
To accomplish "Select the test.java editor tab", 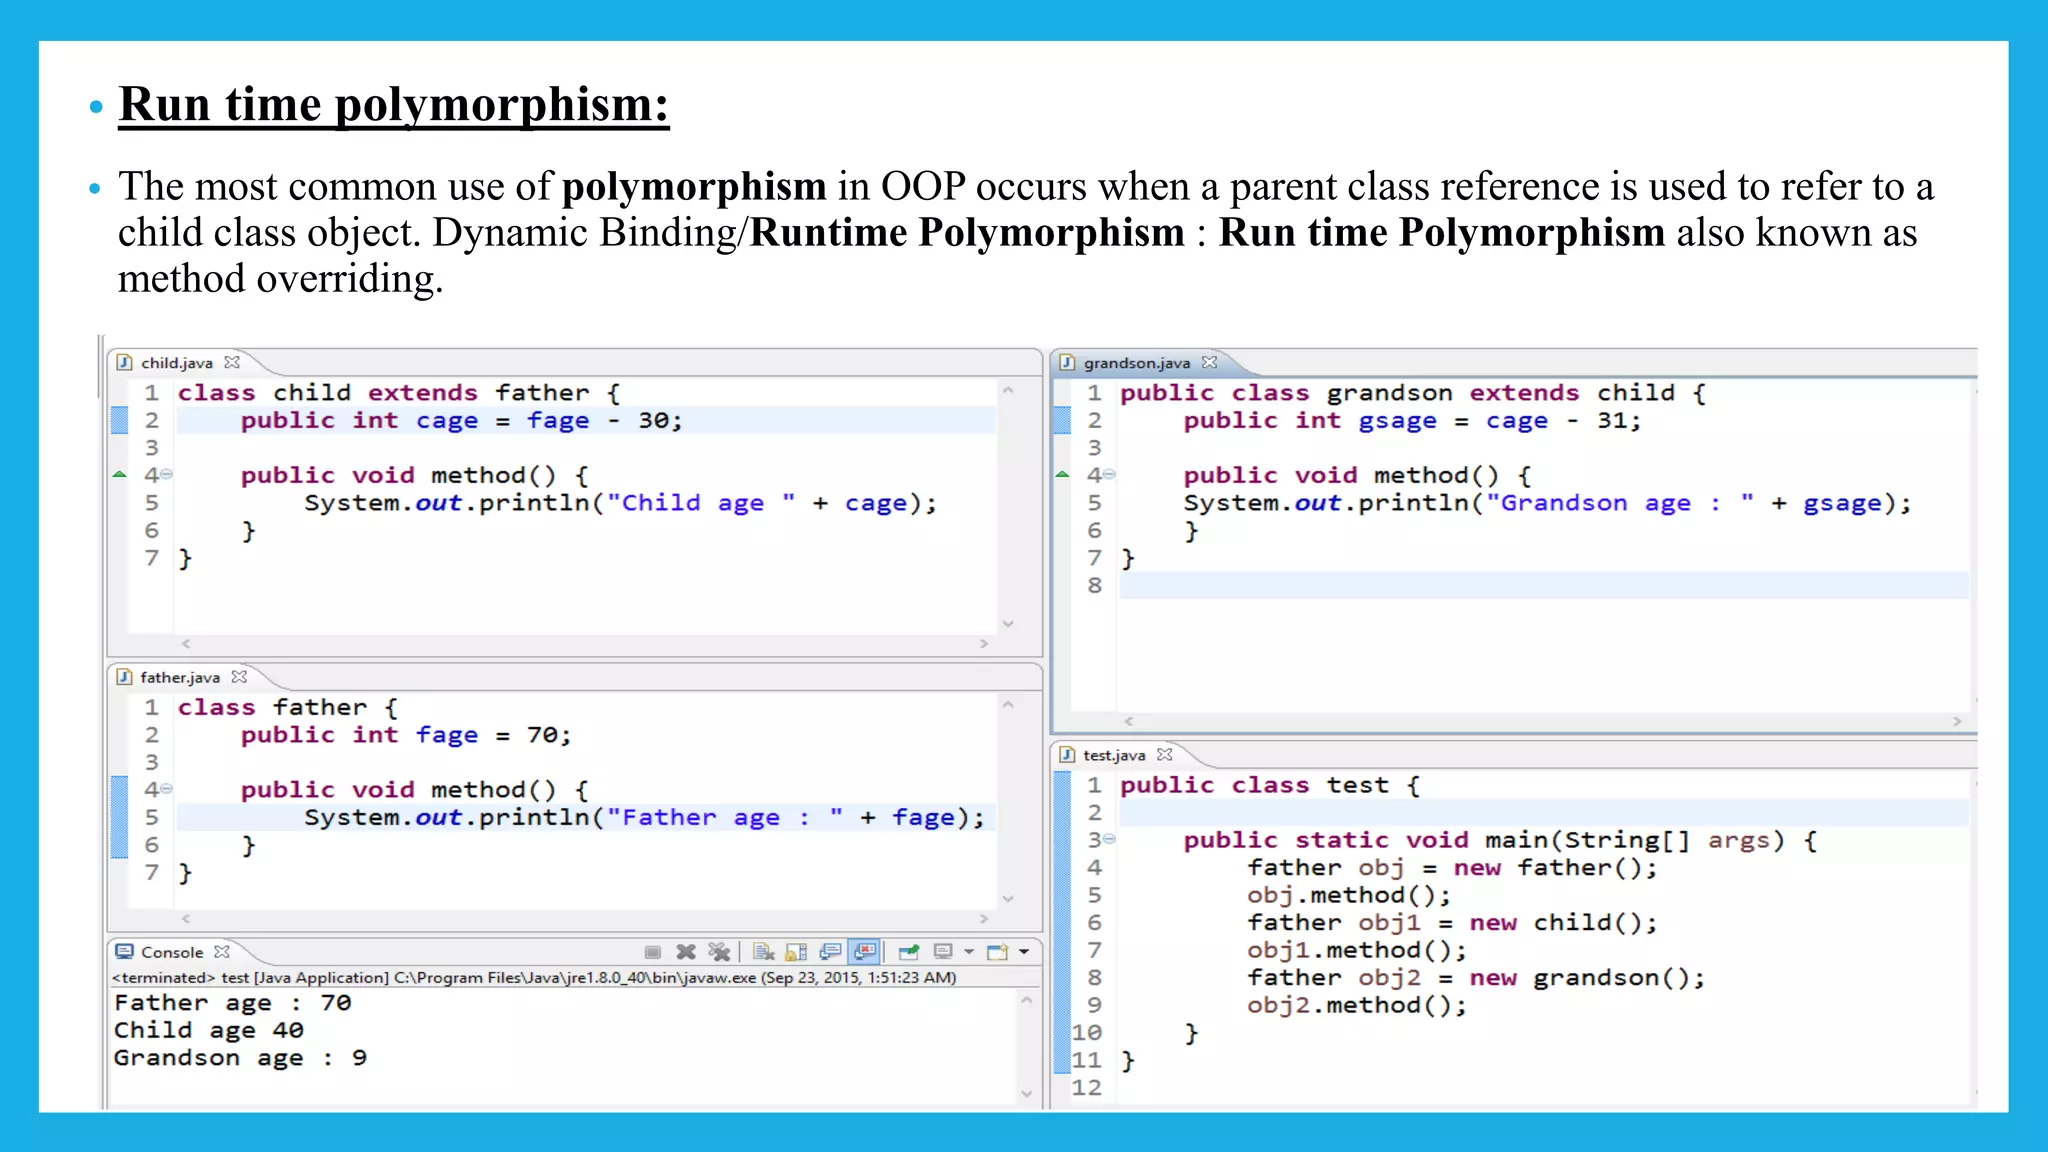I will [x=1113, y=755].
